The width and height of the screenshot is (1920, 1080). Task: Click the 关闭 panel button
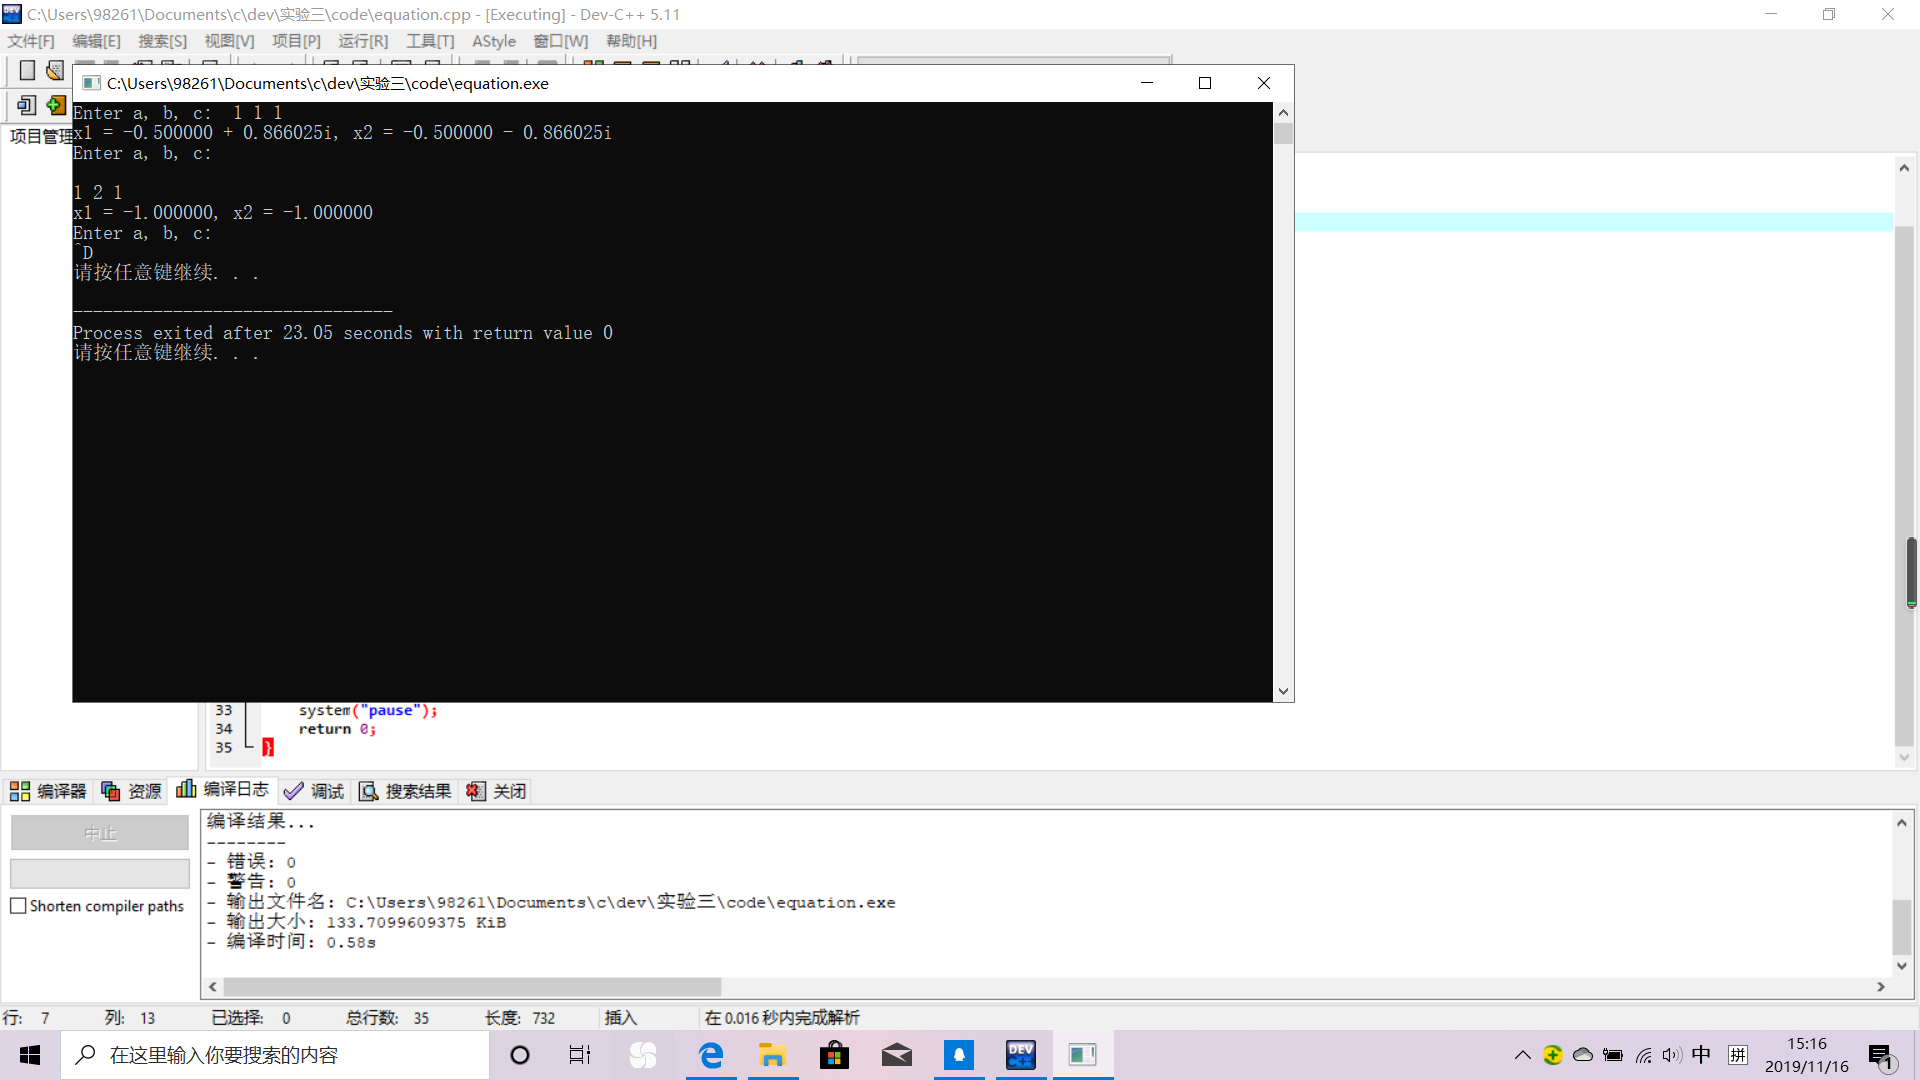coord(497,791)
